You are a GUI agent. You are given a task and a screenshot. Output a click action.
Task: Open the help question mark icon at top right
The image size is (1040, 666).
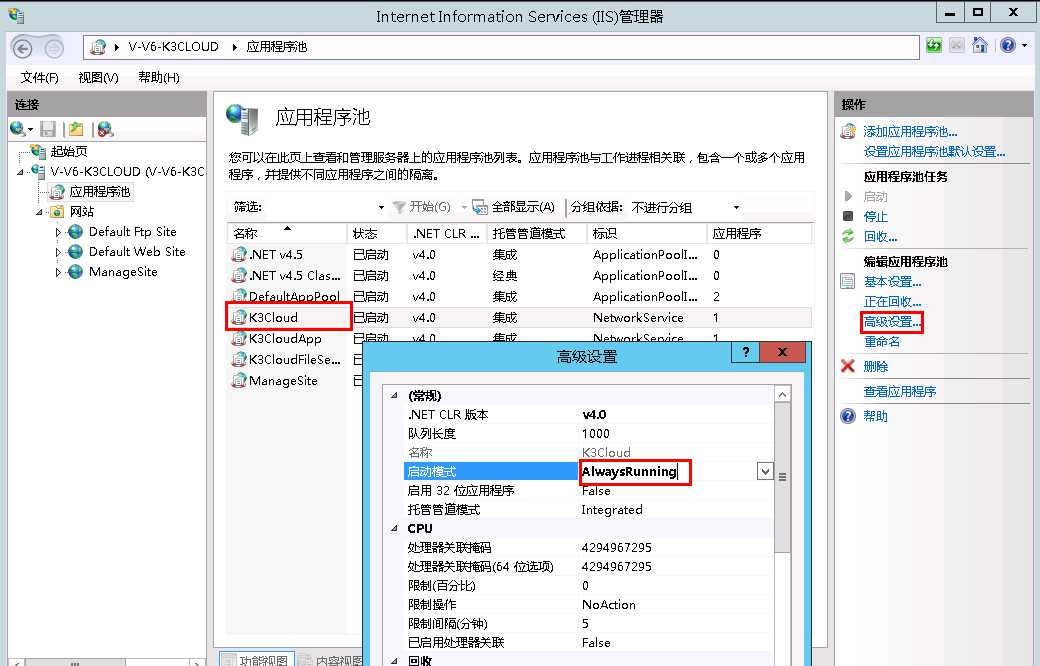pyautogui.click(x=1008, y=45)
